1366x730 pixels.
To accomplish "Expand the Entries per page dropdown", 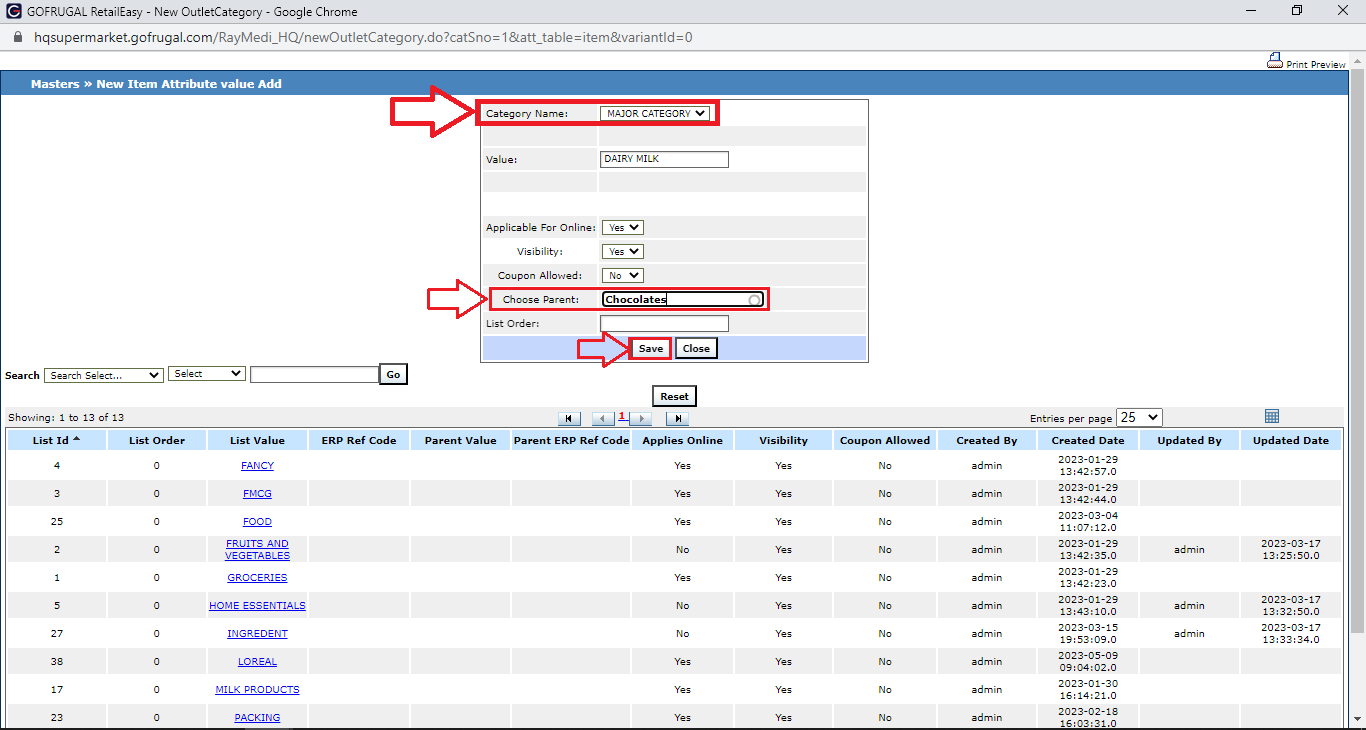I will click(1139, 418).
